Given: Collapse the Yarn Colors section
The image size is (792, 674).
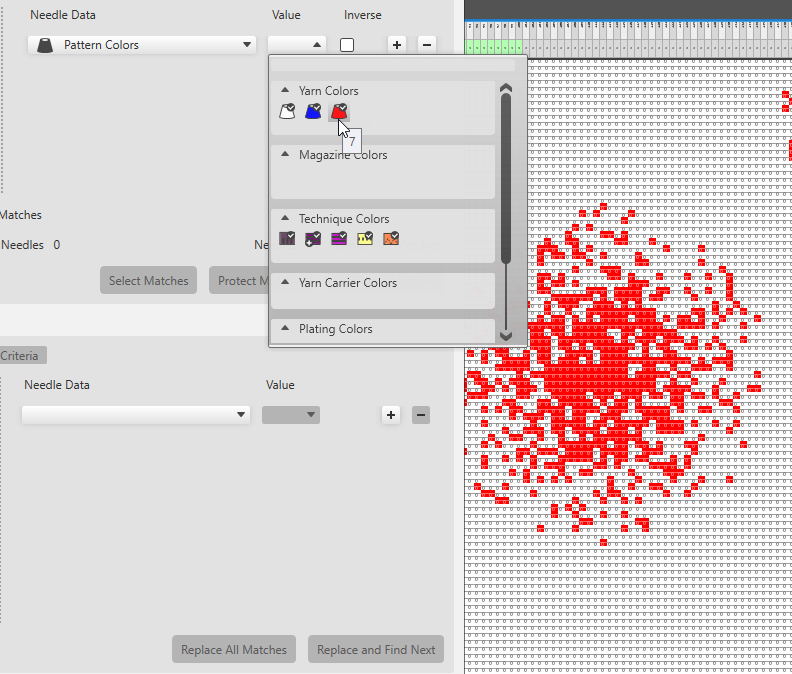Looking at the screenshot, I should point(285,91).
